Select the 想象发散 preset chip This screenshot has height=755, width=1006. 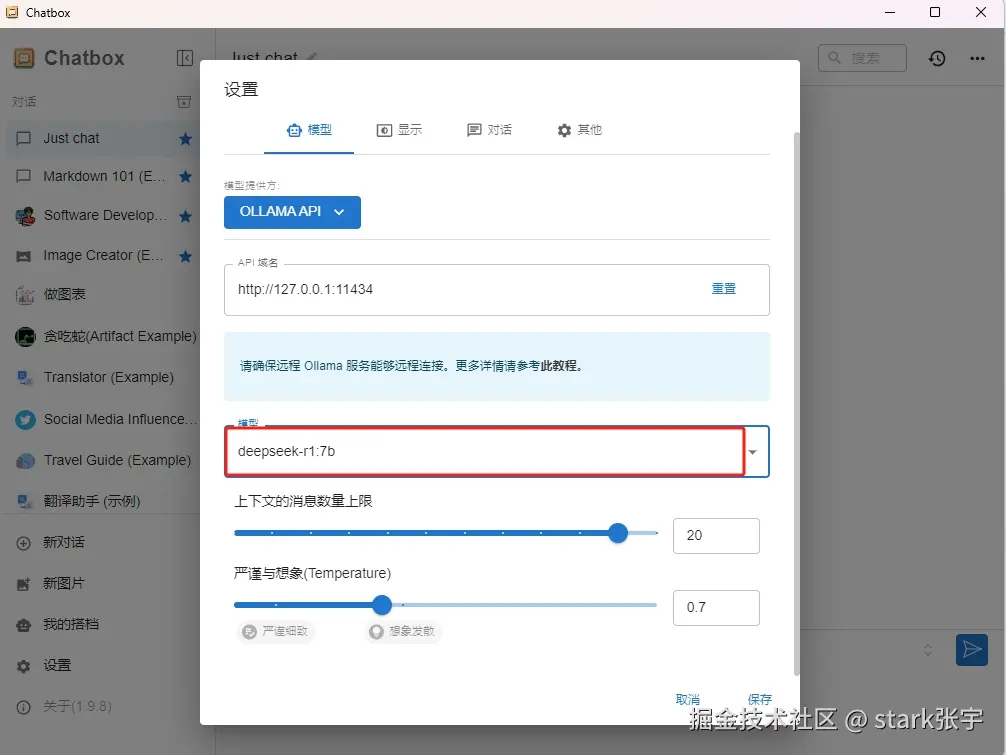(403, 632)
